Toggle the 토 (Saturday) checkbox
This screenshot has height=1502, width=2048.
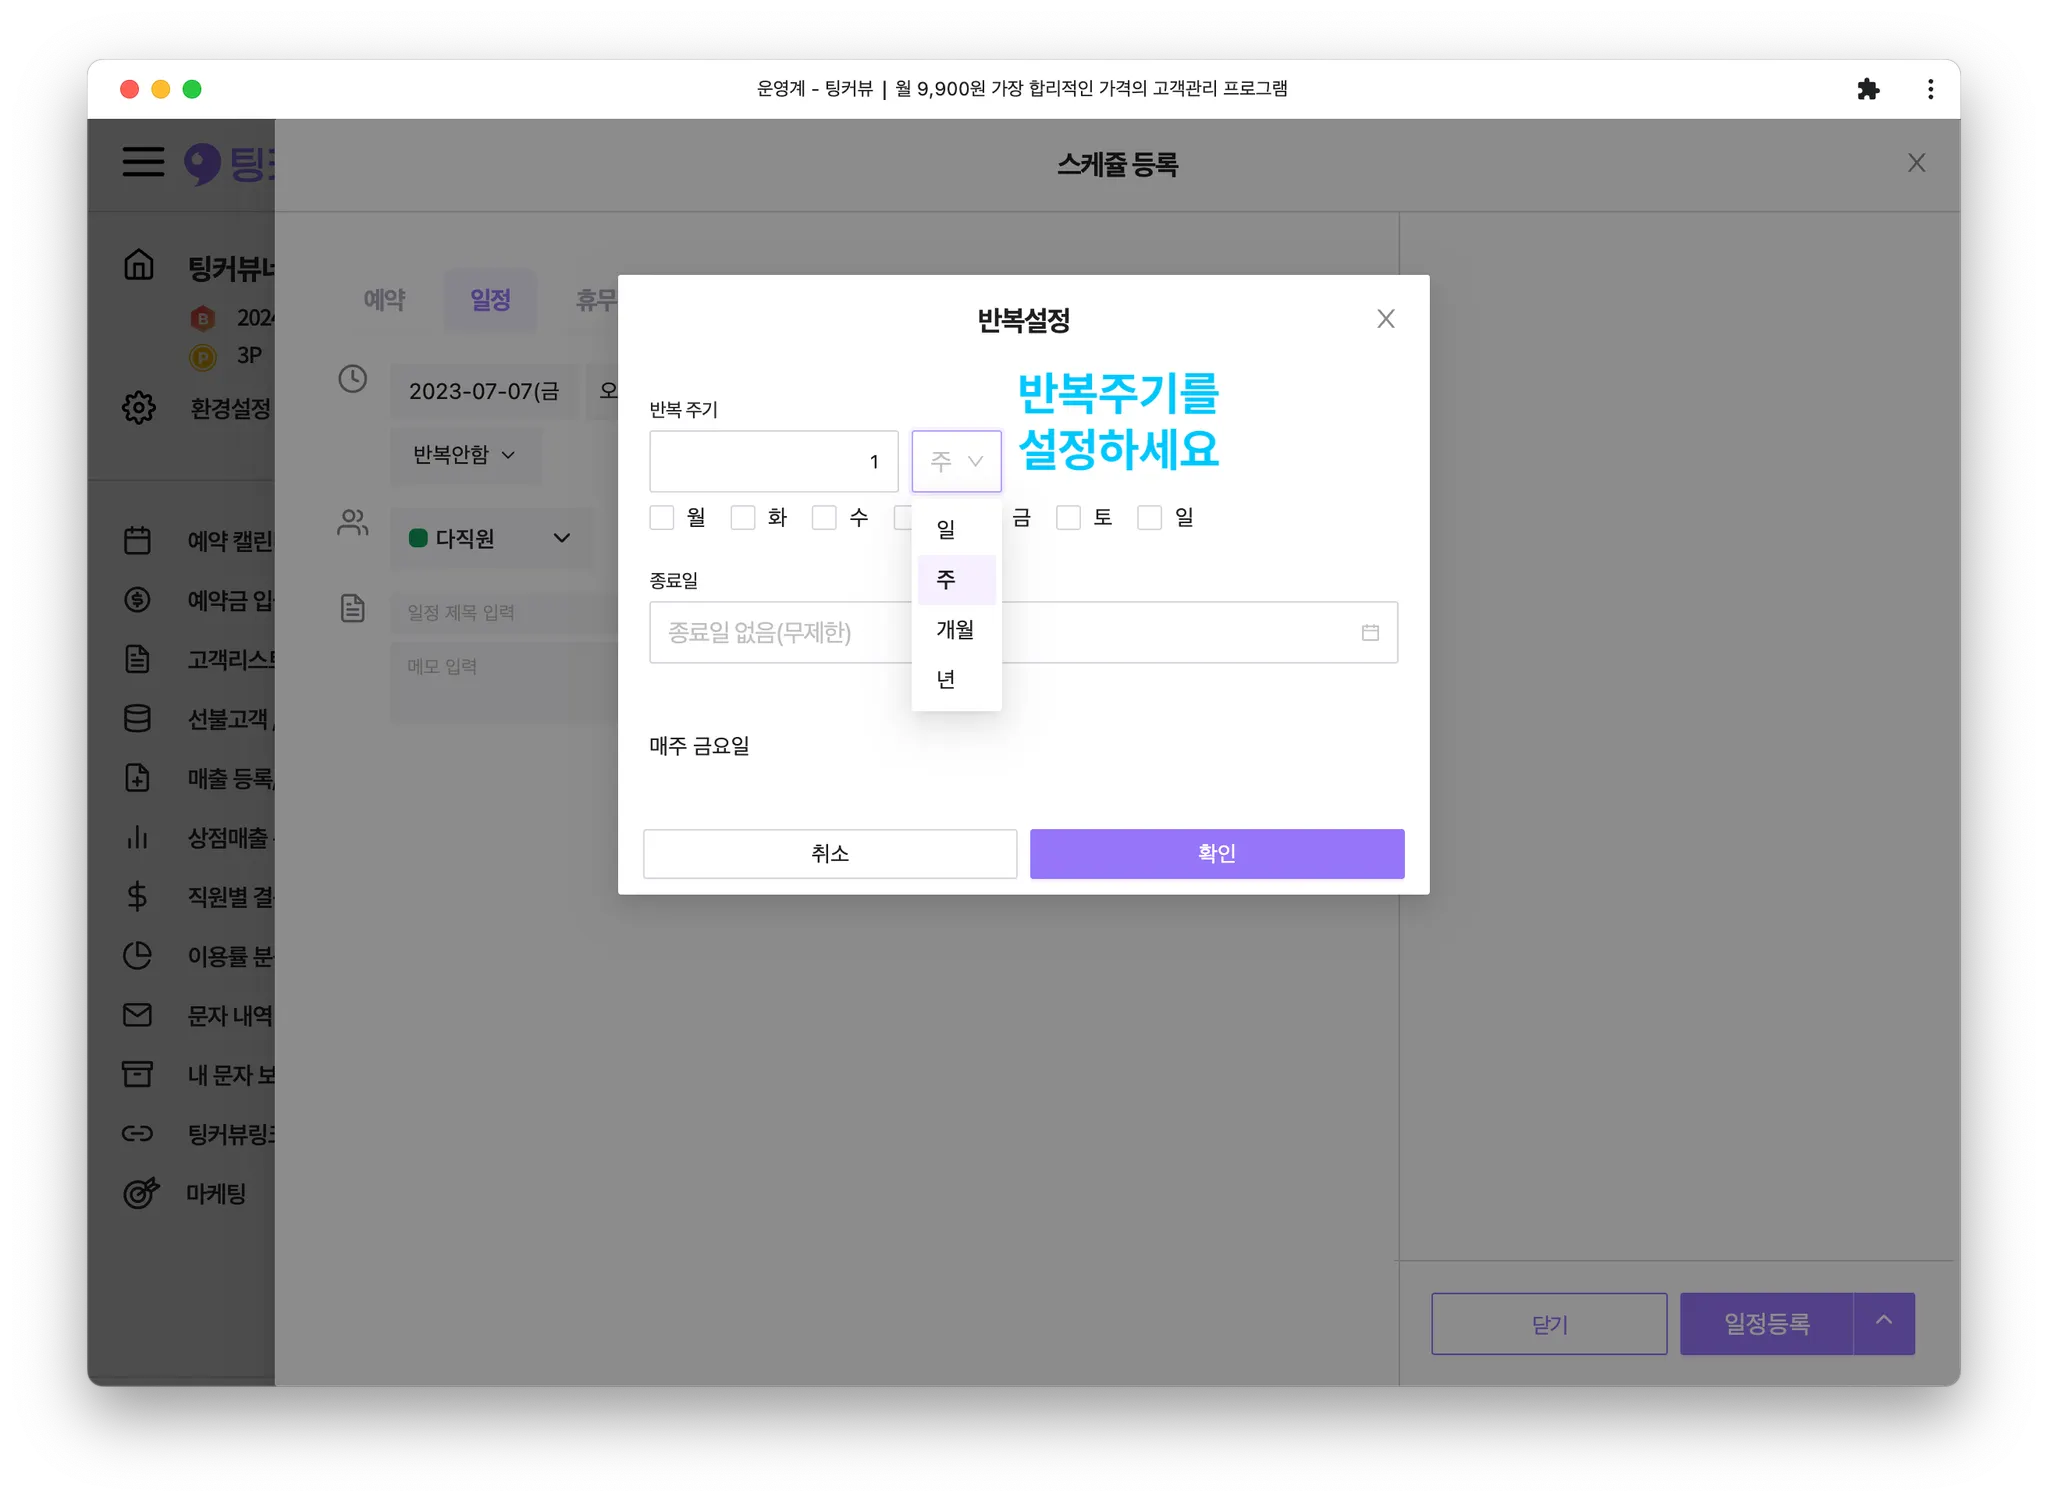click(x=1068, y=518)
